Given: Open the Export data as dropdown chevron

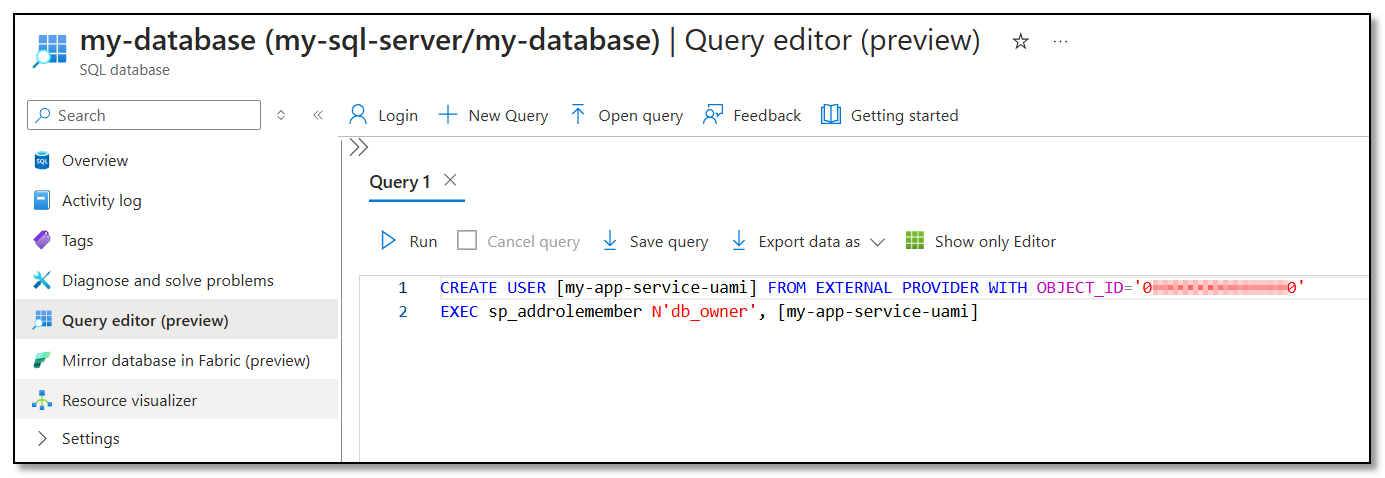Looking at the screenshot, I should [x=877, y=242].
